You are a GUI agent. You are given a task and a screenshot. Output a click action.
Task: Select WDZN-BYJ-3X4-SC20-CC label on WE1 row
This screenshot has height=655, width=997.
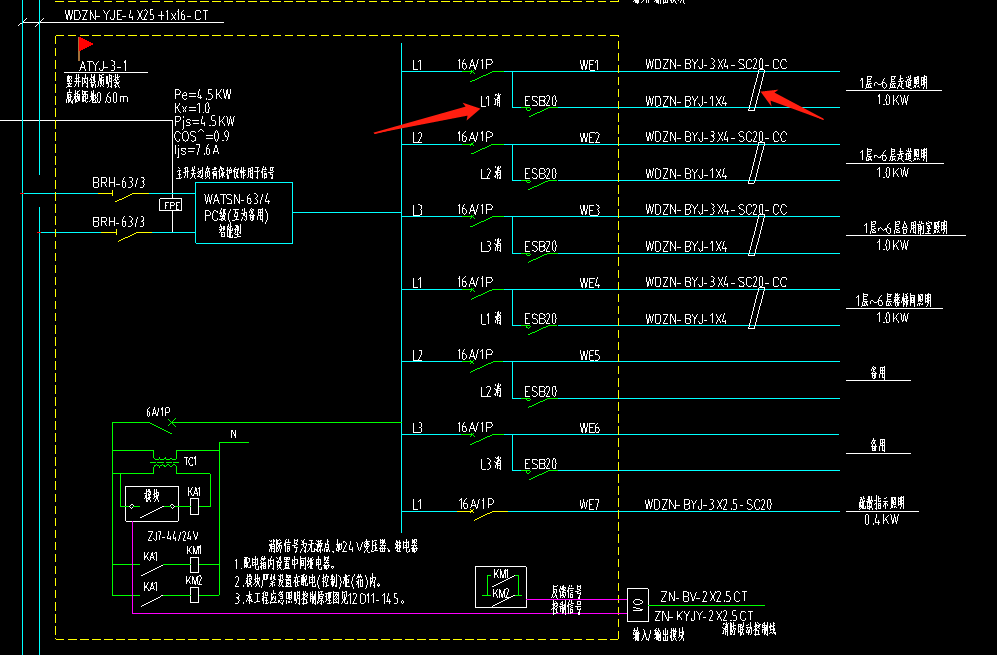(x=716, y=64)
